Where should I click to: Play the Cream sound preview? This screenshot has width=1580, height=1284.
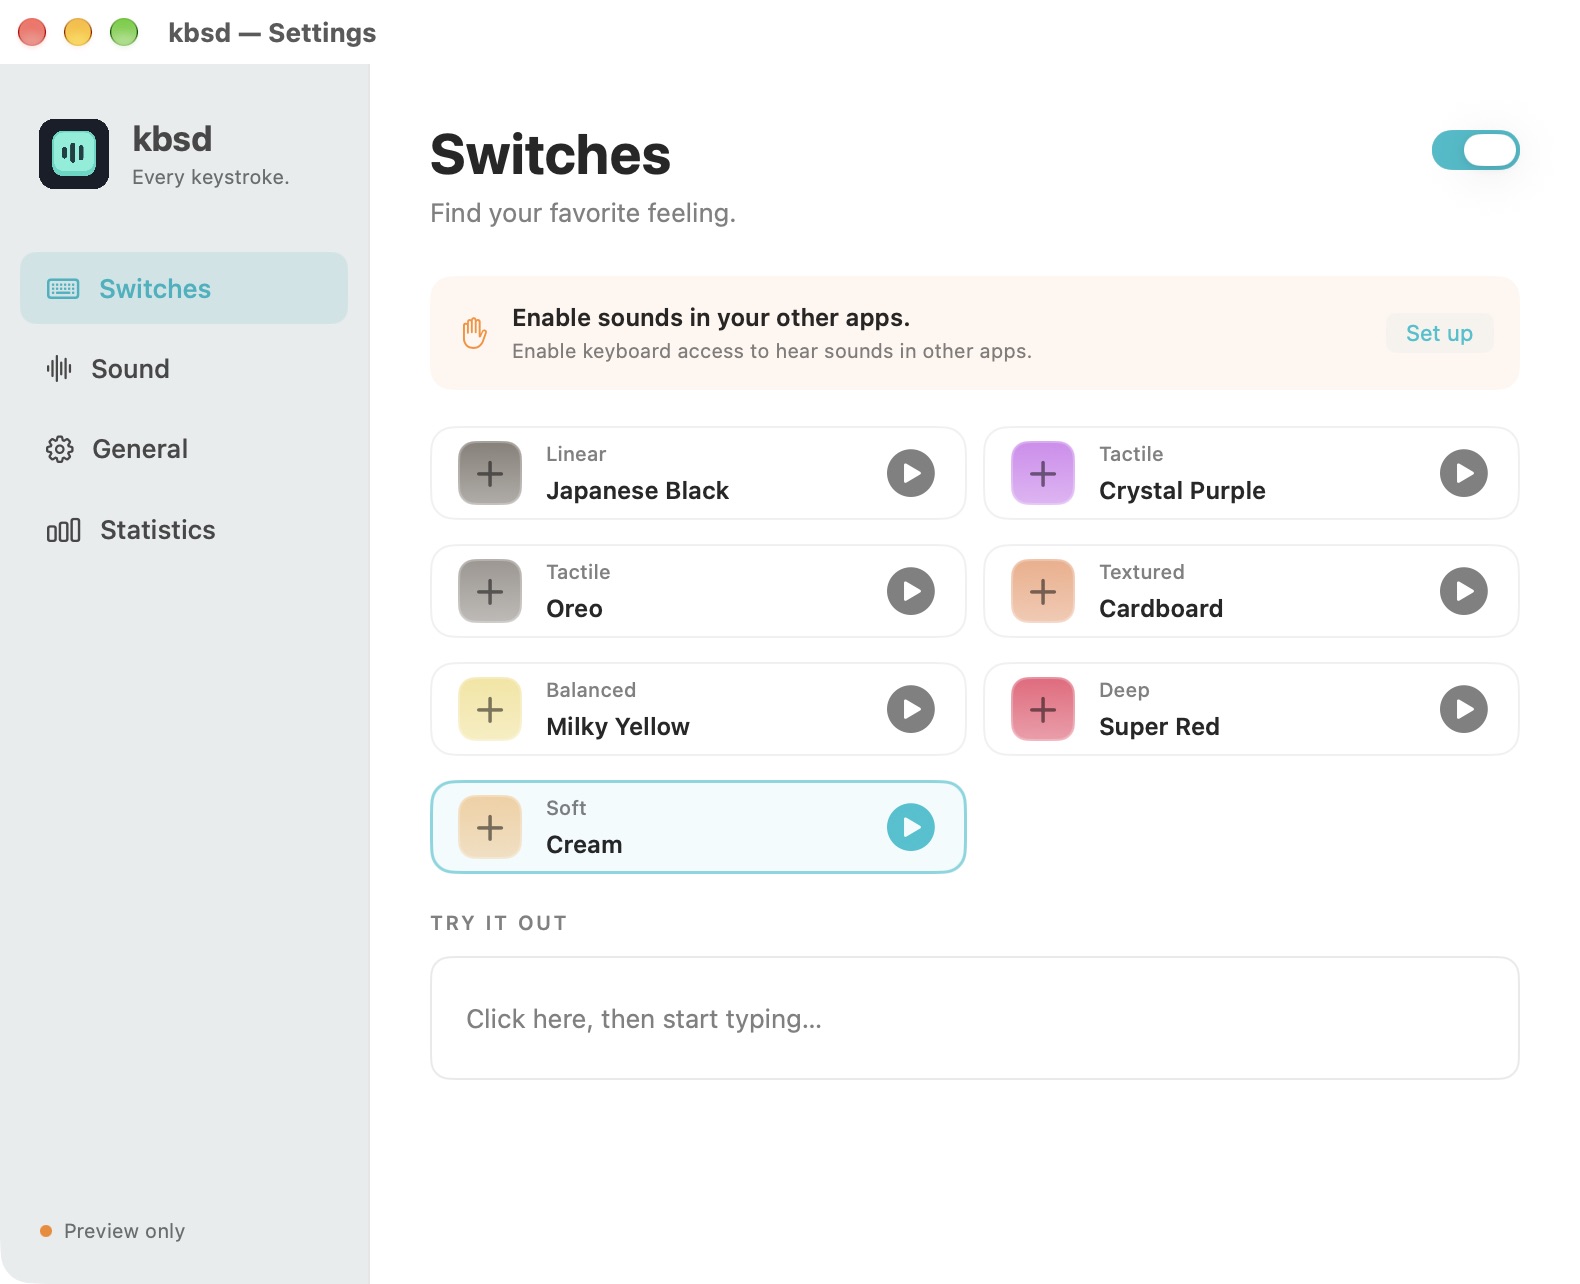coord(911,827)
